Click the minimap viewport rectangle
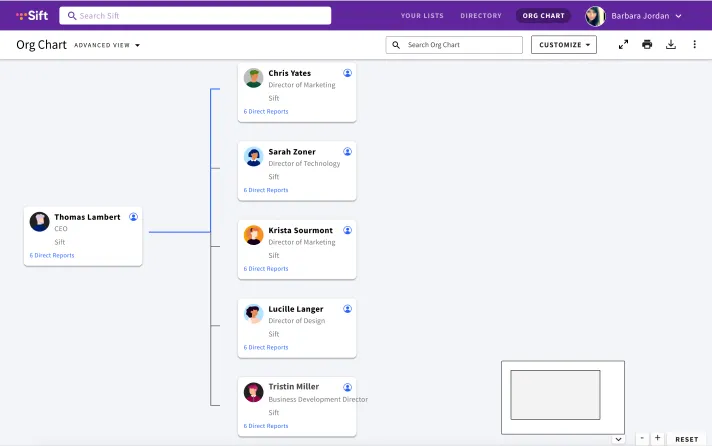 click(x=555, y=395)
